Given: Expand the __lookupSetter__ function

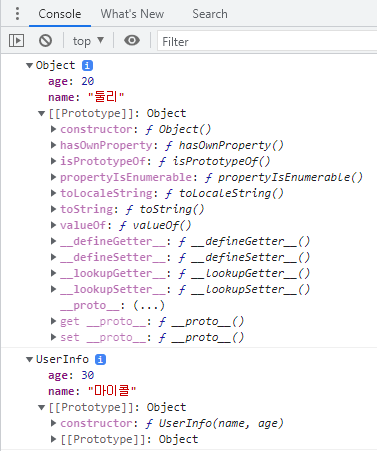Looking at the screenshot, I should click(53, 289).
